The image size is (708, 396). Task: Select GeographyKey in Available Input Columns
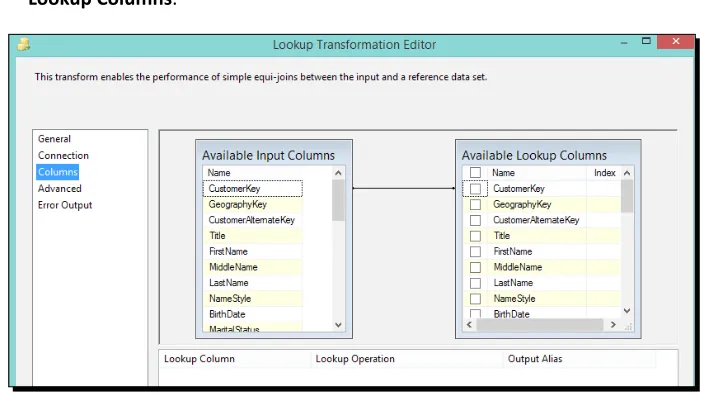coord(253,204)
